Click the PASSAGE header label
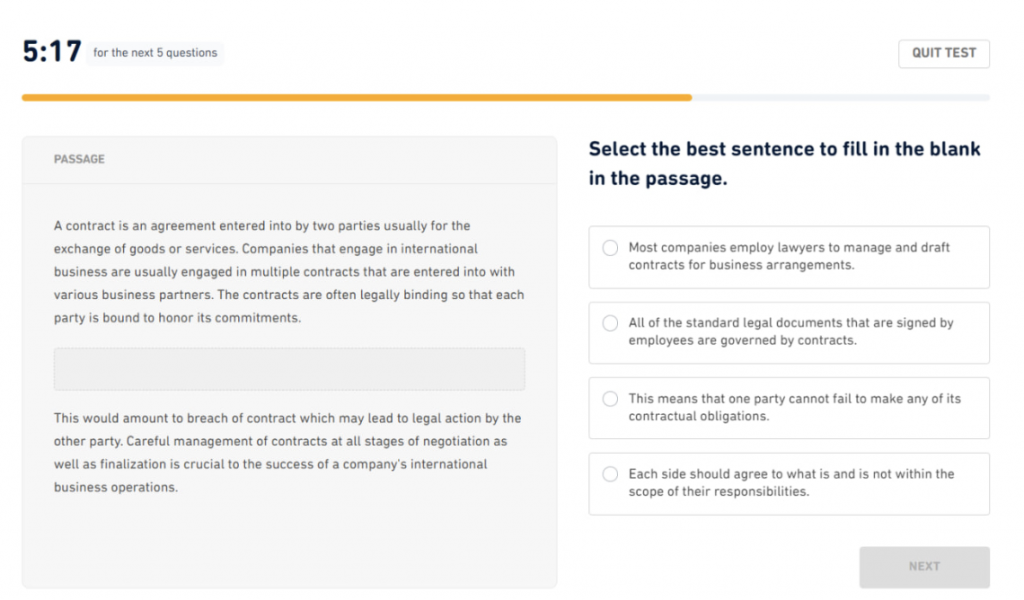Image resolution: width=1024 pixels, height=600 pixels. (79, 159)
